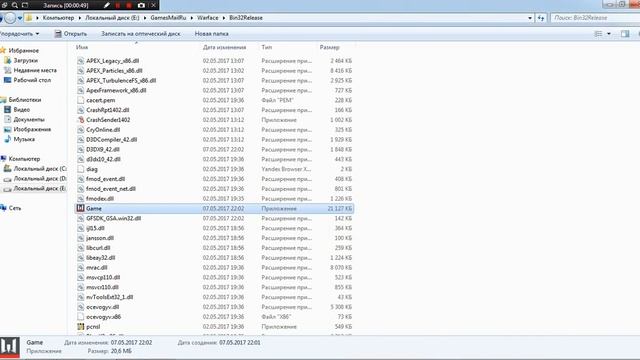Select the APEX_Legacy_x86.dll file
This screenshot has width=640, height=360.
pyautogui.click(x=113, y=61)
